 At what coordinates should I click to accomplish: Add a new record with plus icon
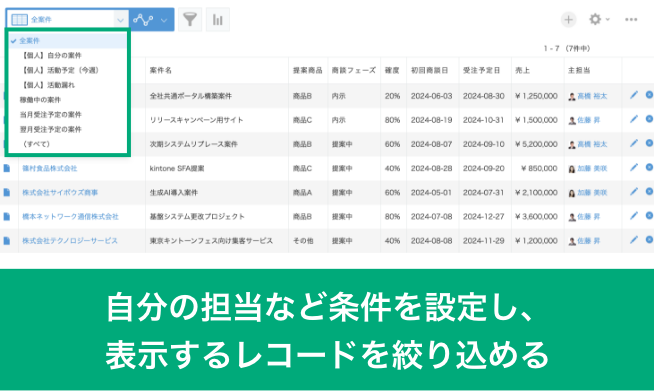[x=568, y=20]
